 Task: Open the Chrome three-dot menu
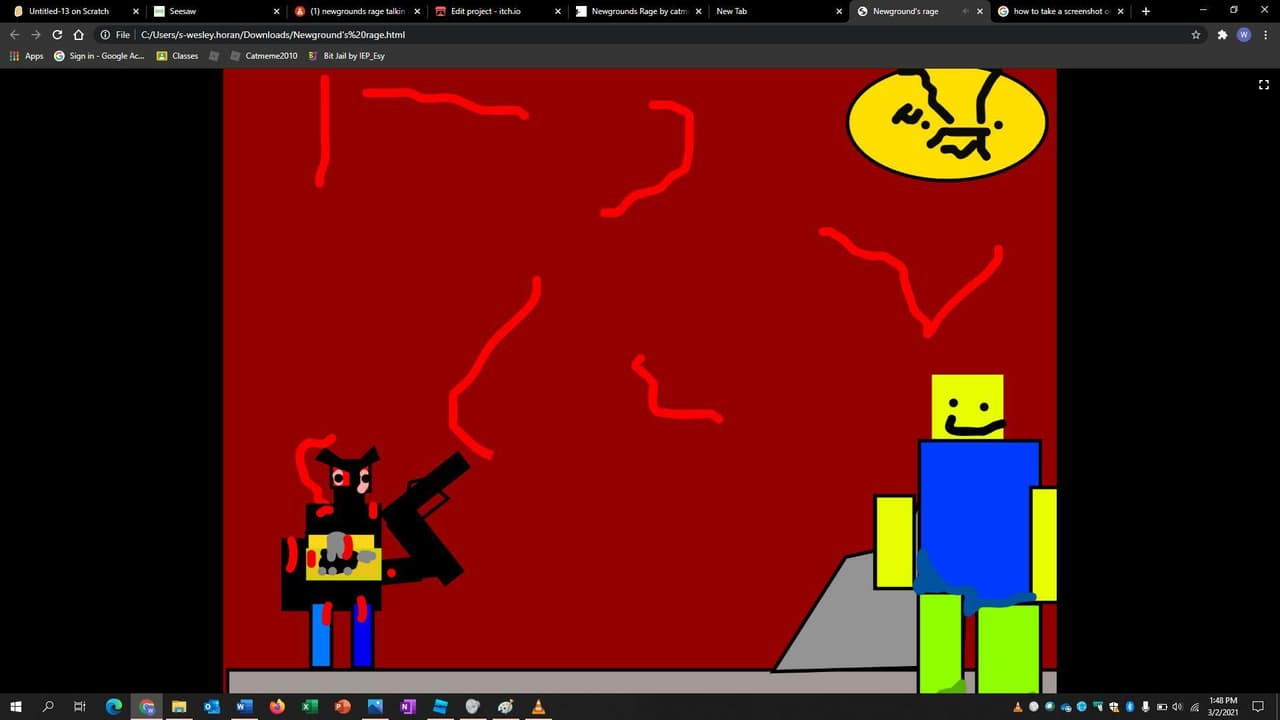coord(1266,34)
